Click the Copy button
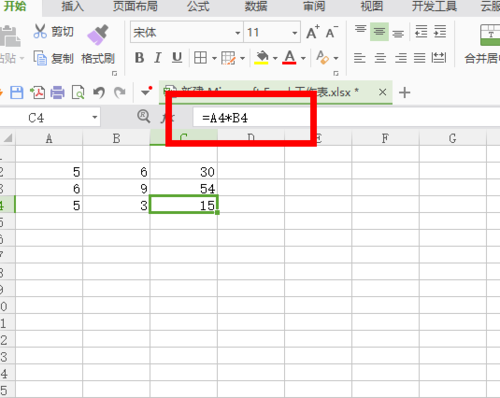500x398 pixels. [x=53, y=58]
